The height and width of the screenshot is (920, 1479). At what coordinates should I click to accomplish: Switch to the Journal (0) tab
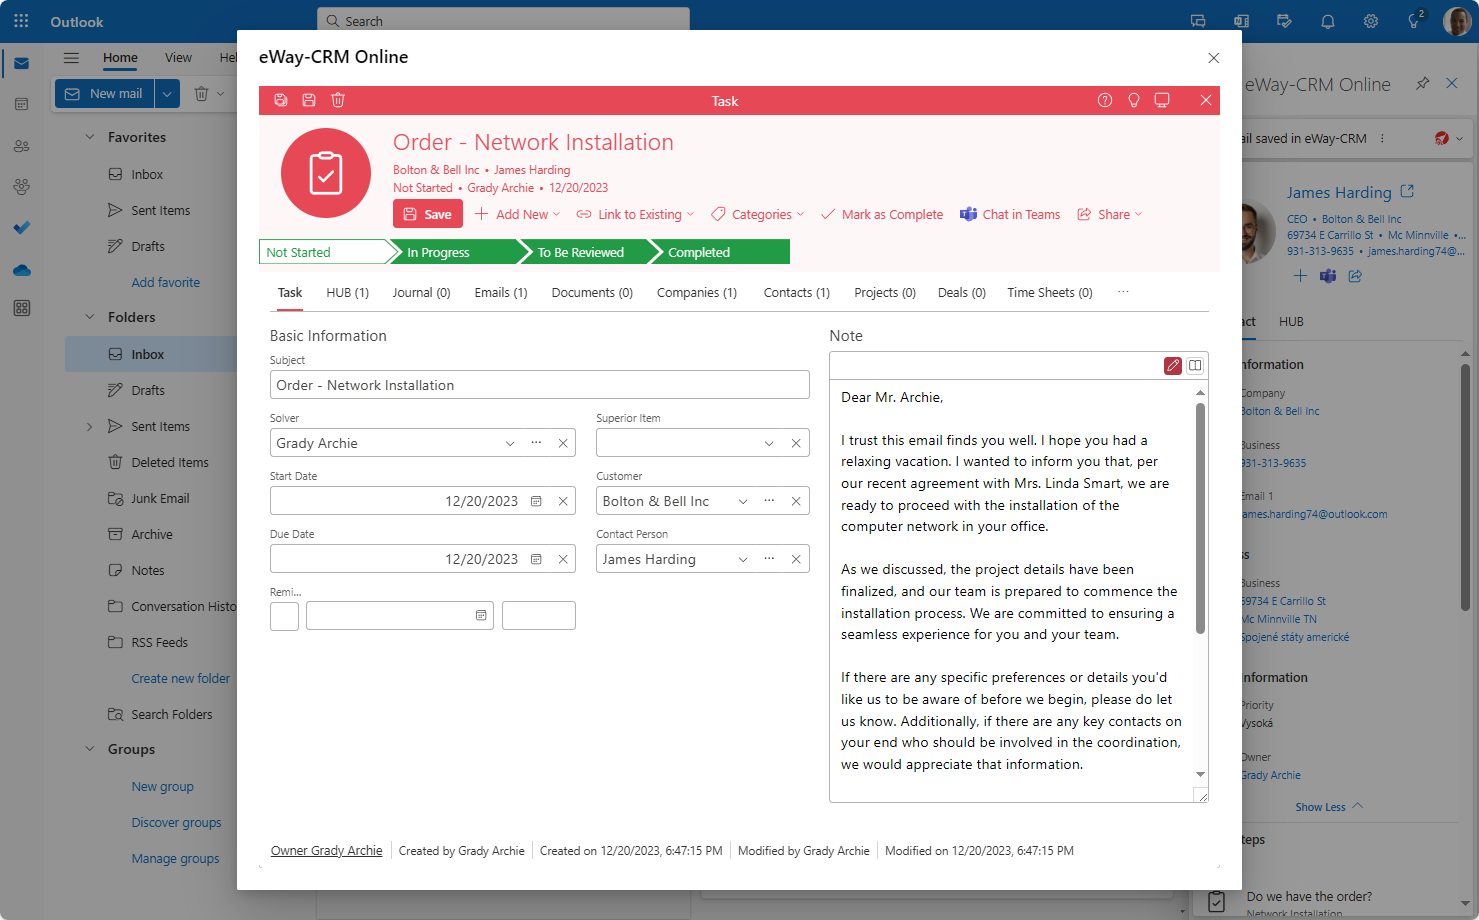point(421,293)
